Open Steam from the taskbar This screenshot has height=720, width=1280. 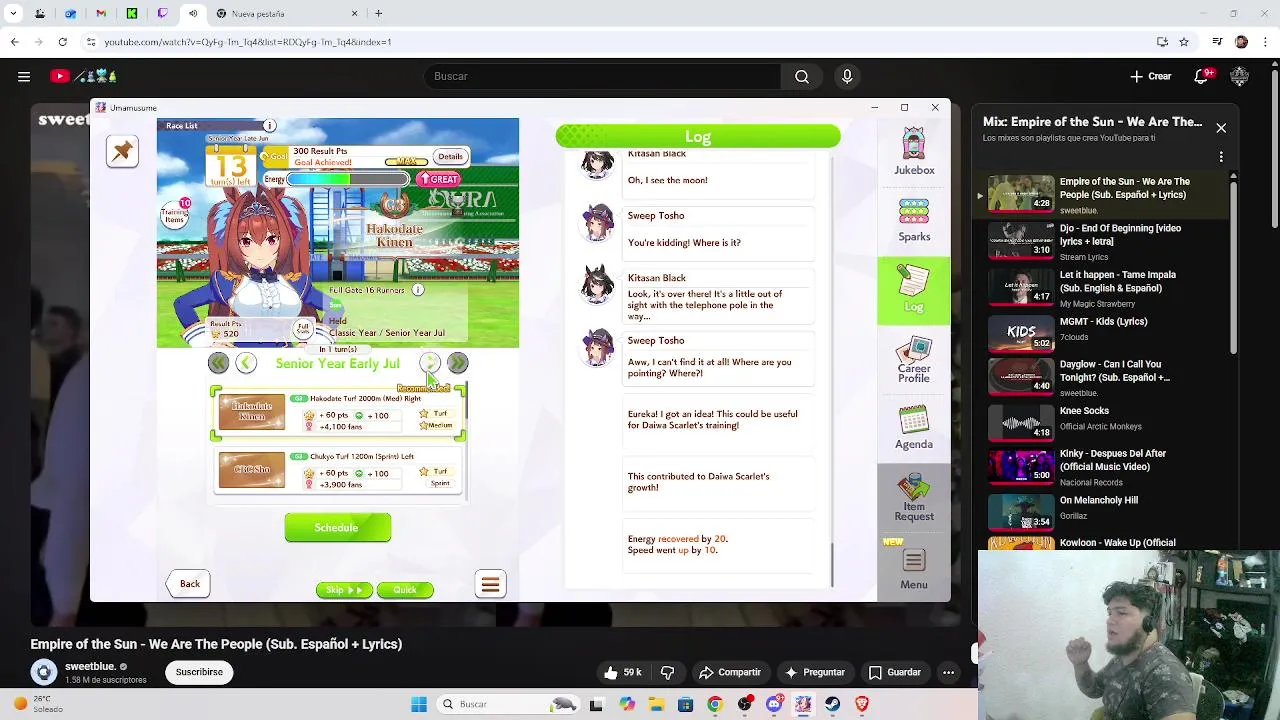pos(832,704)
